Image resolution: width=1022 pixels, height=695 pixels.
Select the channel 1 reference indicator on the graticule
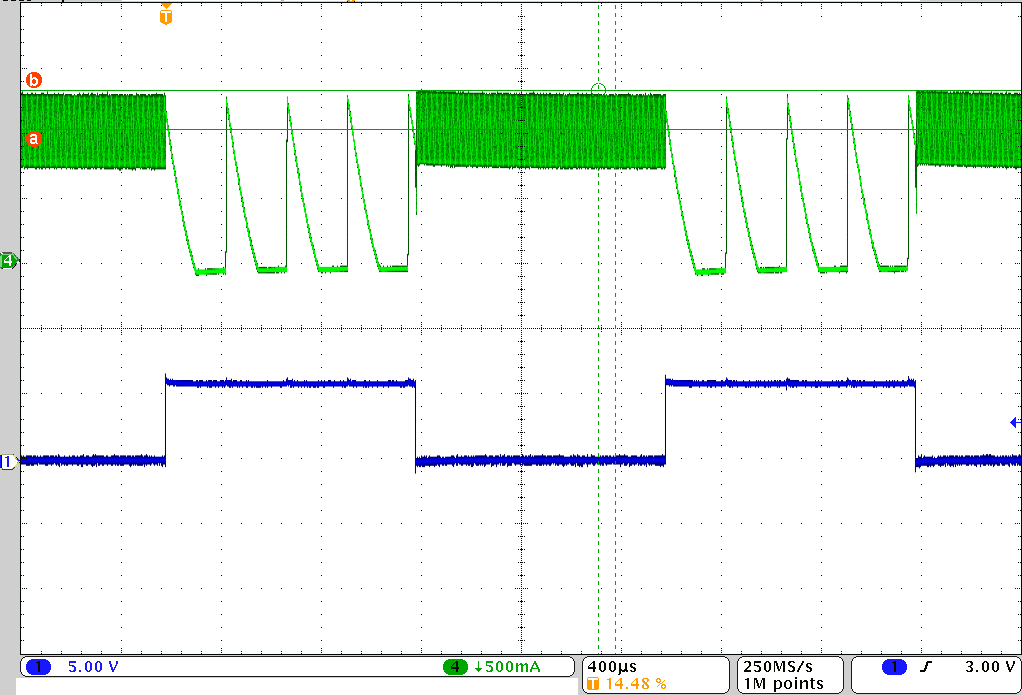pos(8,462)
